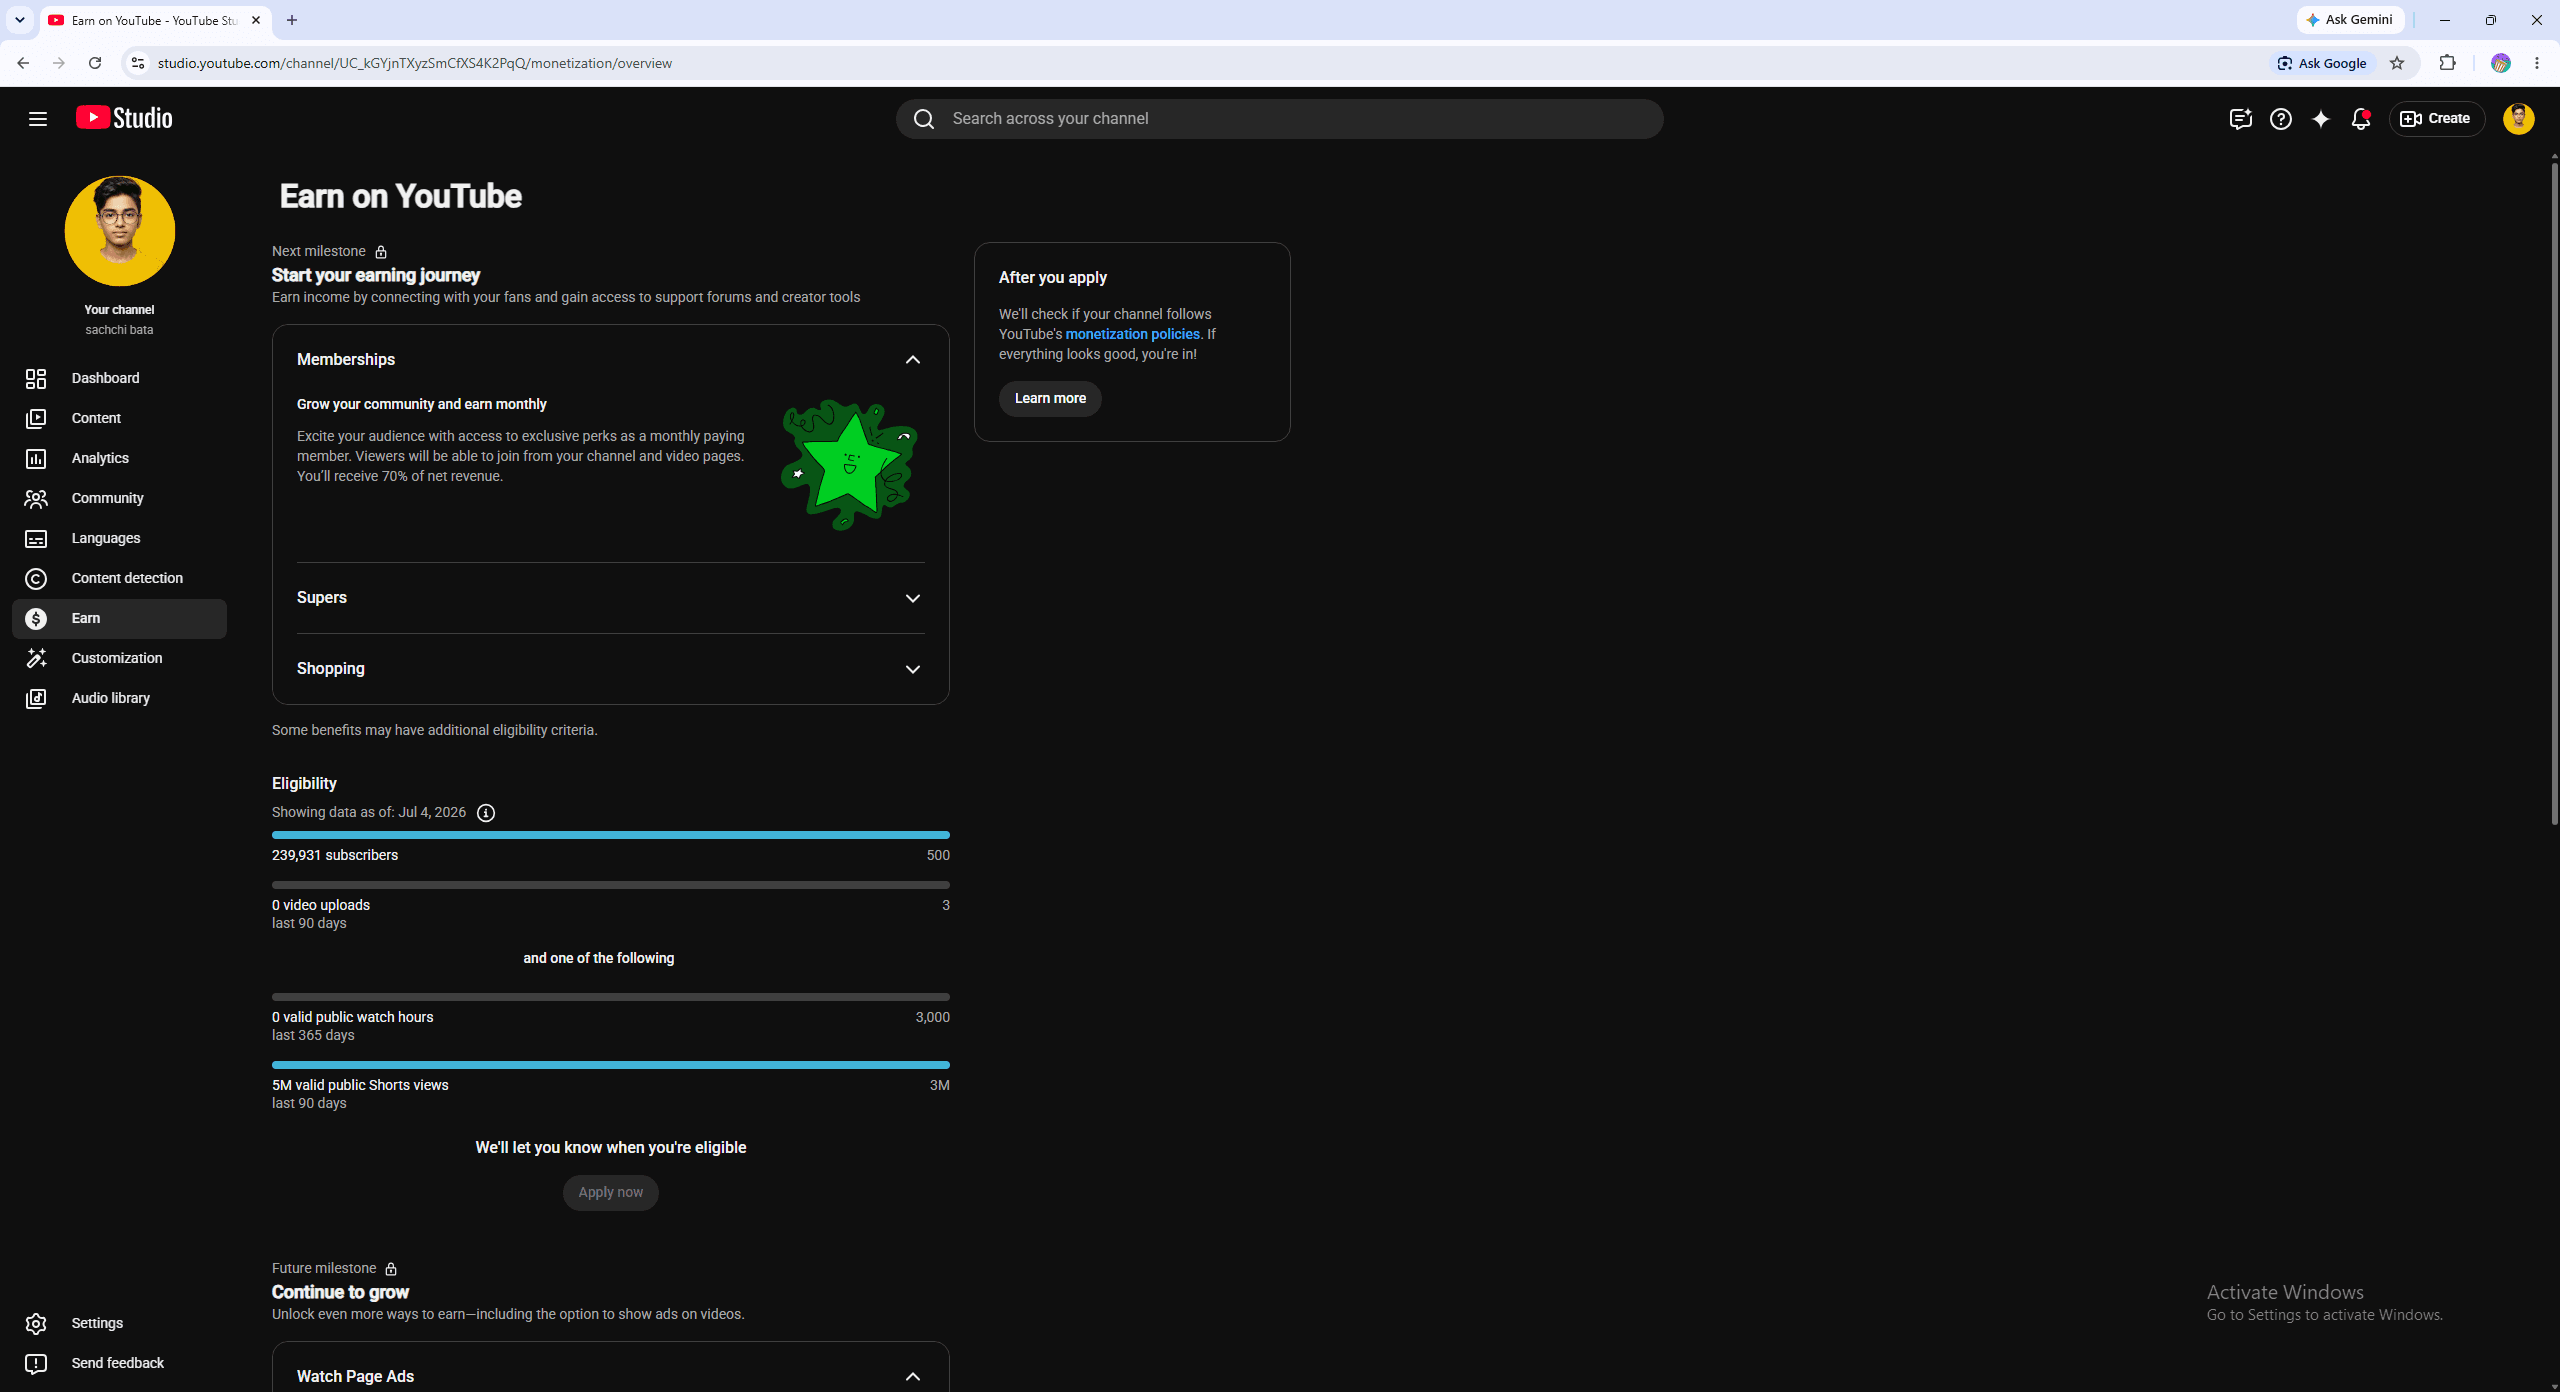
Task: Click the Search across your channel field
Action: pyautogui.click(x=1279, y=119)
